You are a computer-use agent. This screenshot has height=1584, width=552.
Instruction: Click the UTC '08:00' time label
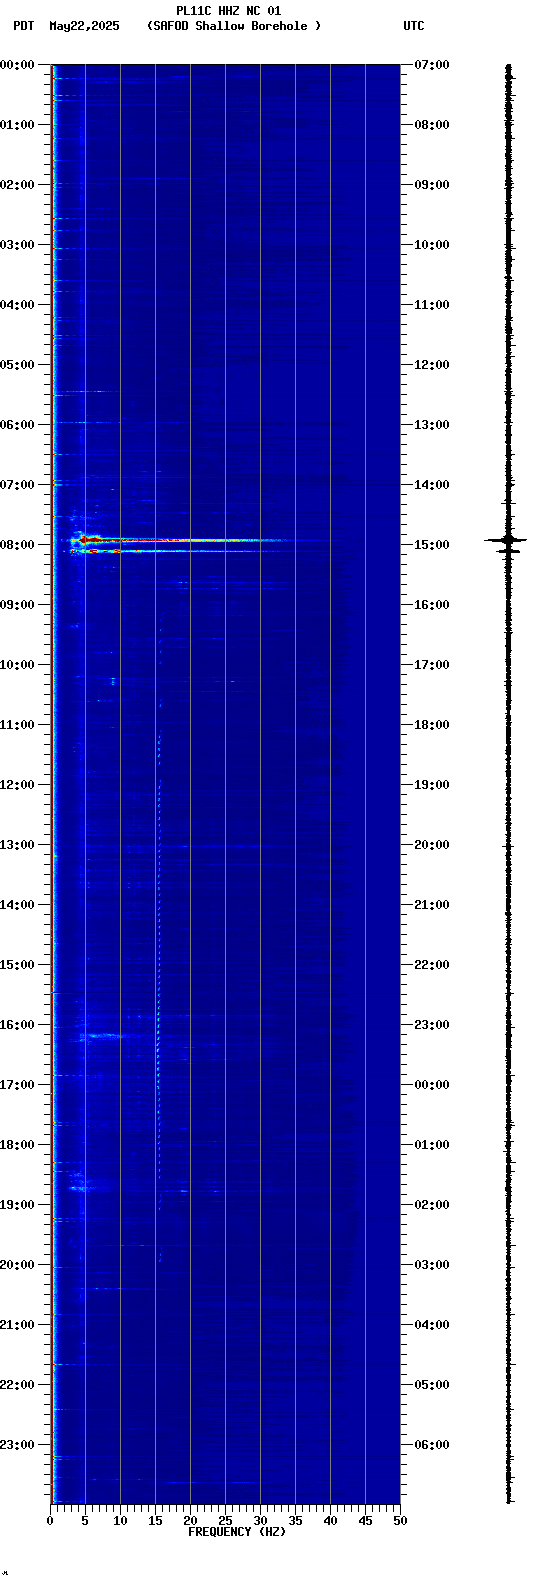pos(432,125)
